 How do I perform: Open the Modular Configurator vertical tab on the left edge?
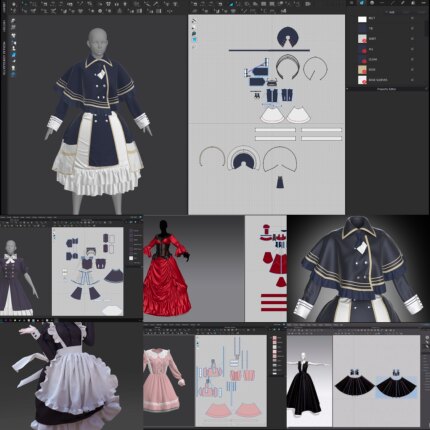coord(4,58)
